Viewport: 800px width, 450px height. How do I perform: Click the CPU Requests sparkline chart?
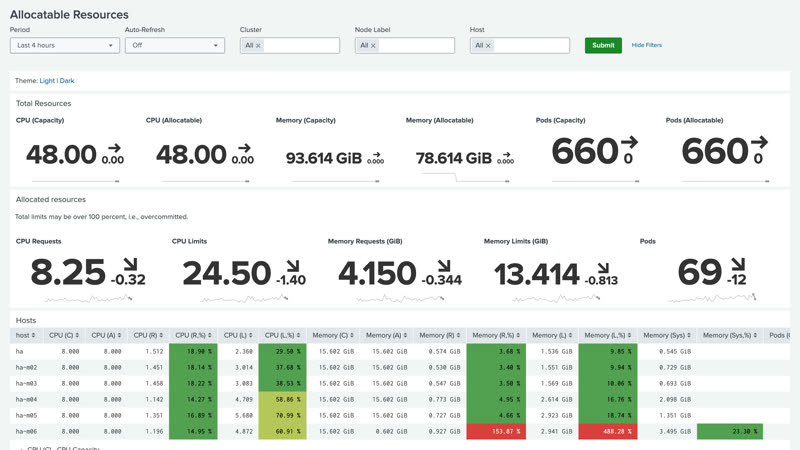click(x=89, y=298)
